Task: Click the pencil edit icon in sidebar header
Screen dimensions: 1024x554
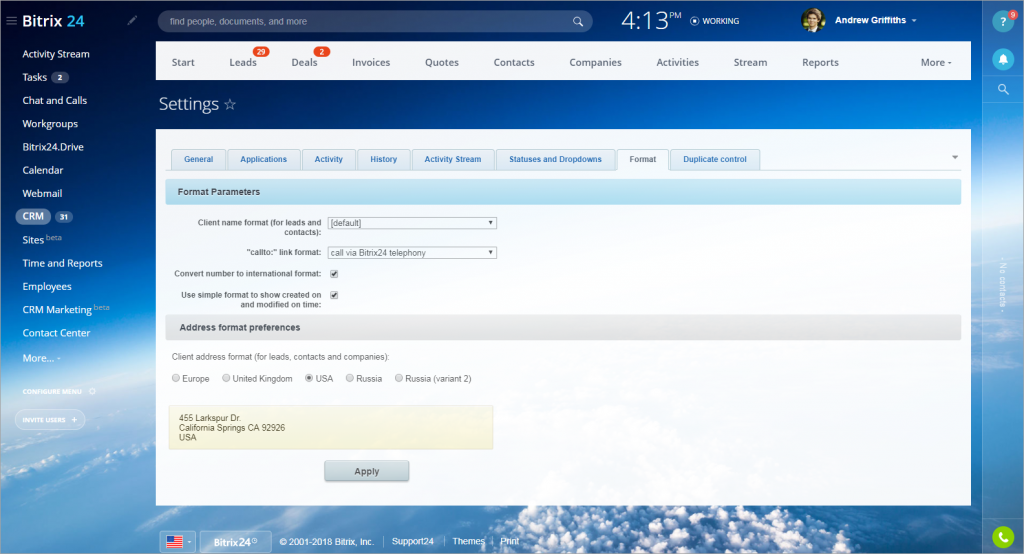Action: tap(132, 21)
